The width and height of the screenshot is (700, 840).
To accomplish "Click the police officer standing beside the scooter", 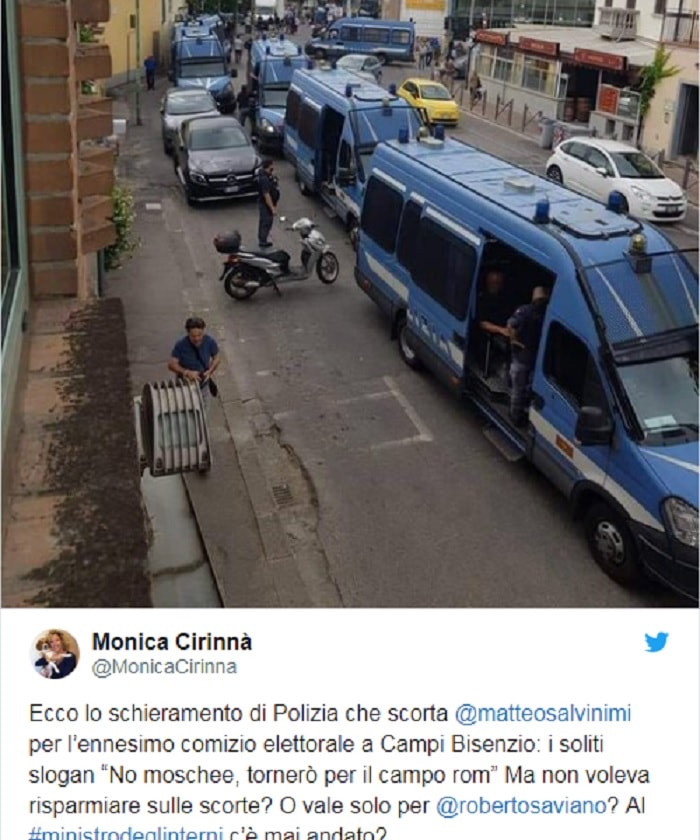I will 268,202.
